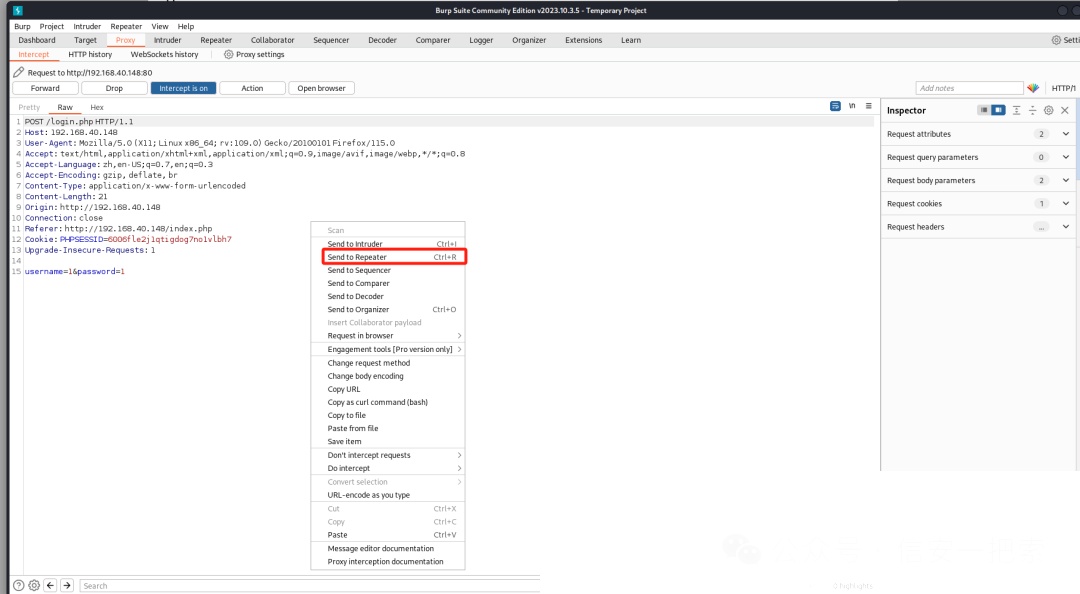Expand all Inspector sections

click(1017, 110)
